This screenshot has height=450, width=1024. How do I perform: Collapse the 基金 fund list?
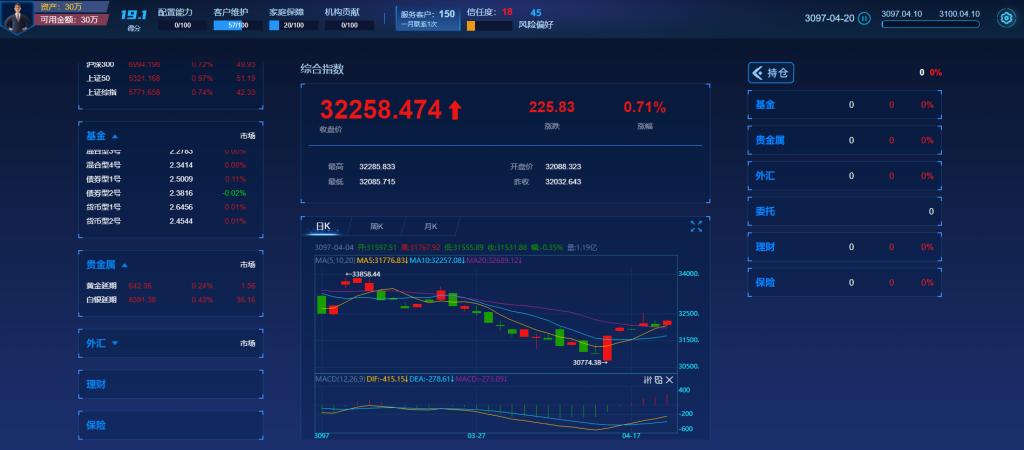click(115, 136)
